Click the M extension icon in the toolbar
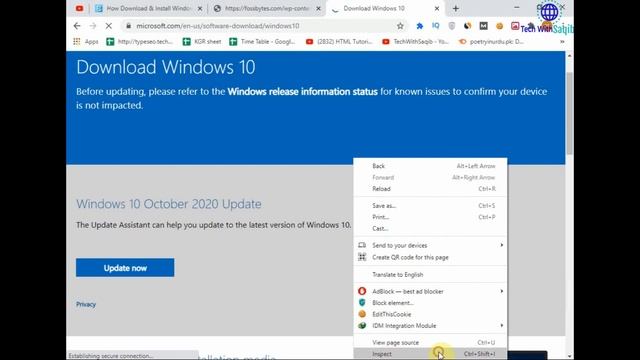Screen dimensions: 640x360 pos(483,26)
